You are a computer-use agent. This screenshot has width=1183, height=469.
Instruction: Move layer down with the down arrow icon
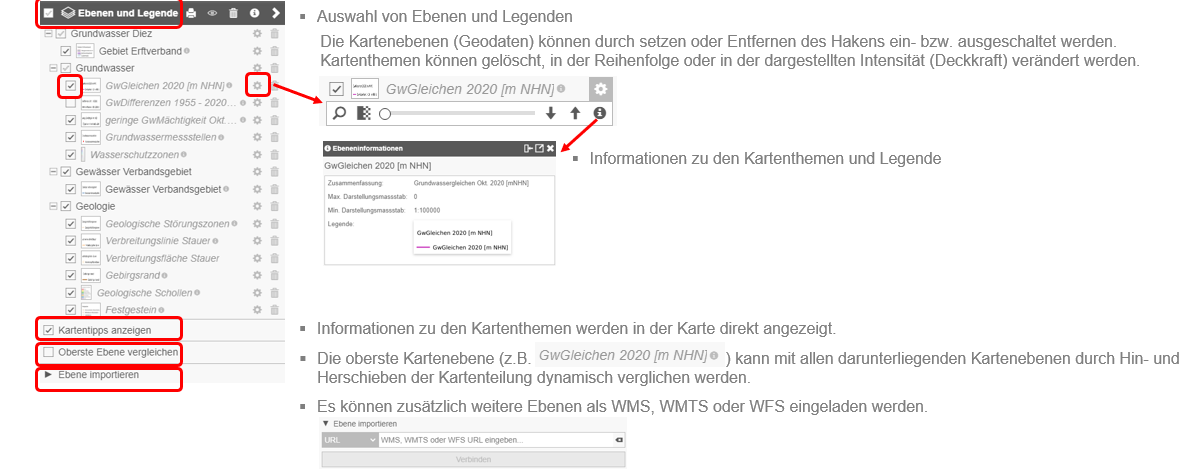click(x=551, y=113)
